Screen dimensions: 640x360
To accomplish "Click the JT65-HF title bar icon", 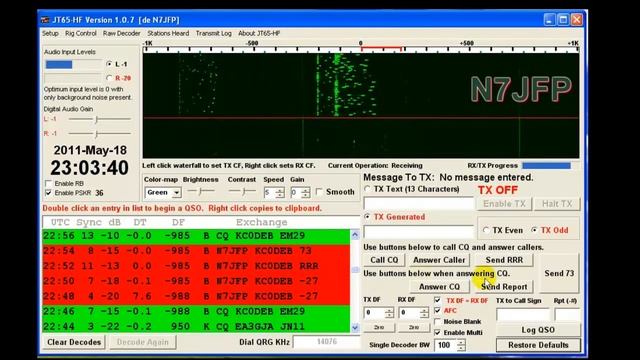I will [x=45, y=20].
